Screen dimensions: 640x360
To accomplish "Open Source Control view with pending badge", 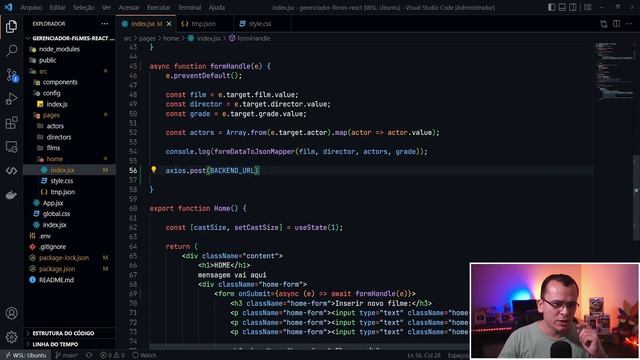I will click(11, 75).
